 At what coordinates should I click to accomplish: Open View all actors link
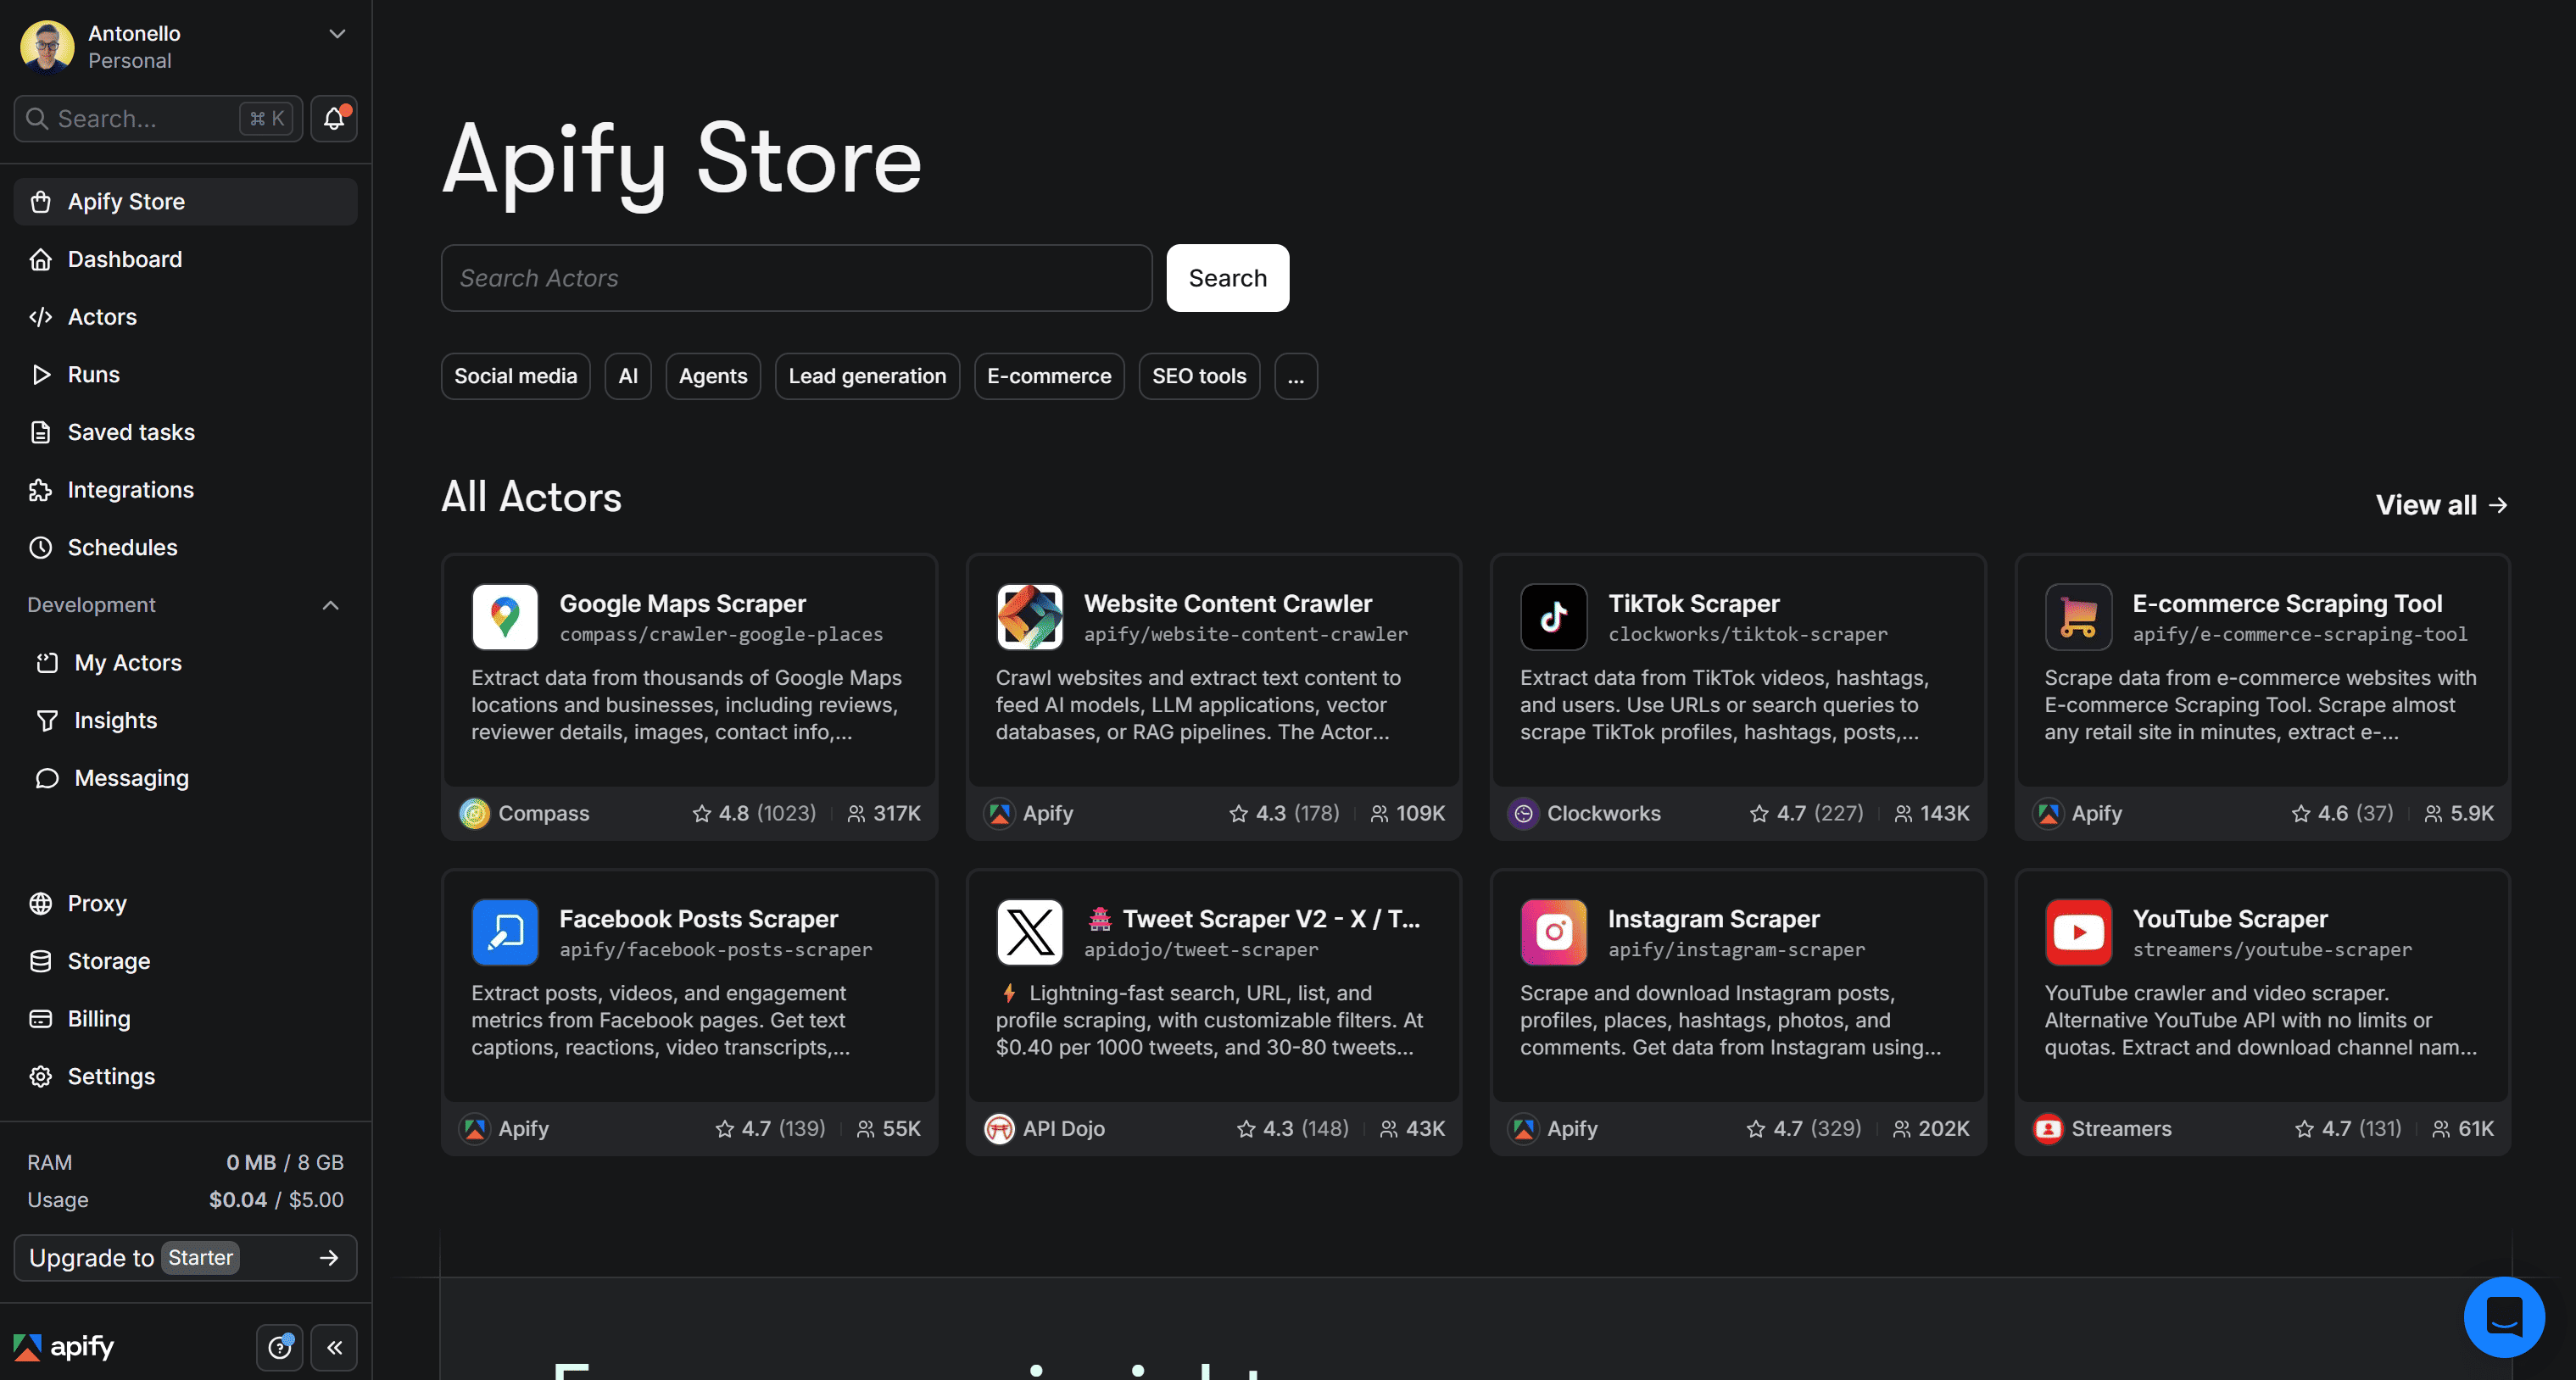(x=2442, y=505)
